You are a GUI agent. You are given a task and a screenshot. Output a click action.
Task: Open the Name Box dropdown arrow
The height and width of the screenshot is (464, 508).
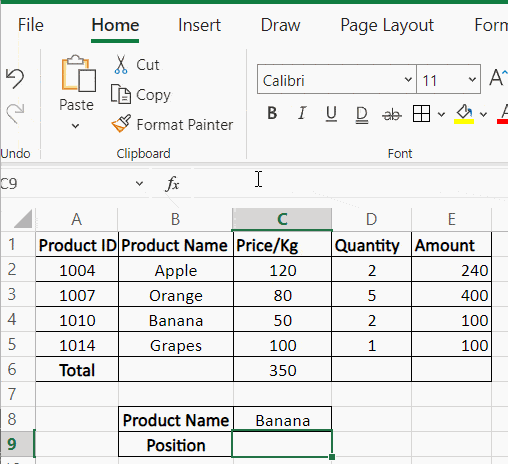[x=139, y=183]
